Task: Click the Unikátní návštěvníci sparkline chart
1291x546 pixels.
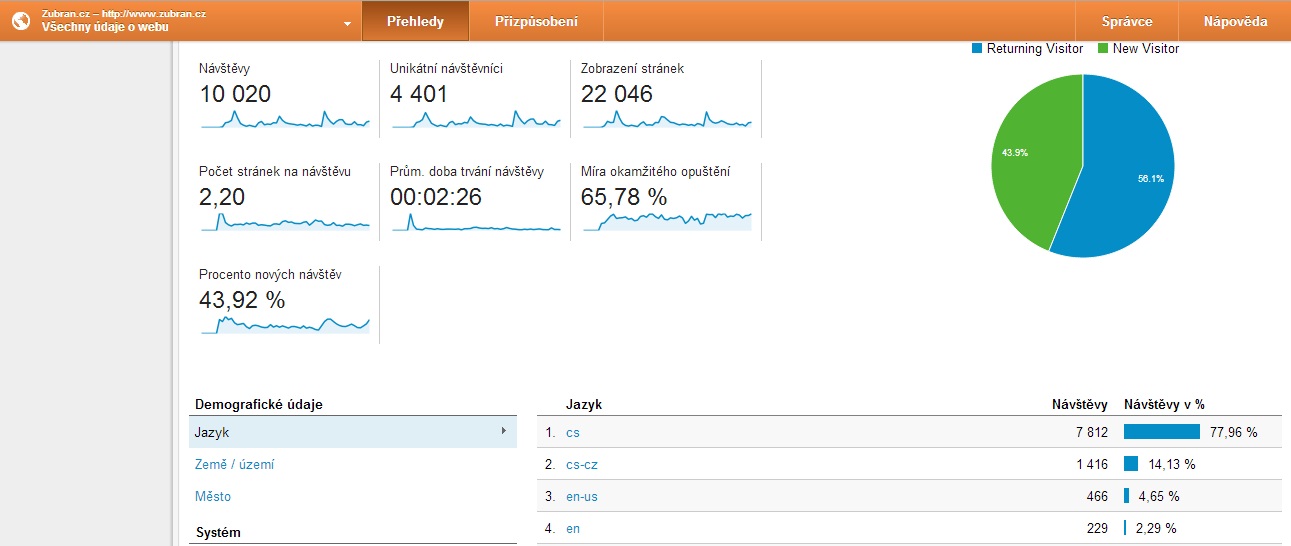Action: (476, 120)
